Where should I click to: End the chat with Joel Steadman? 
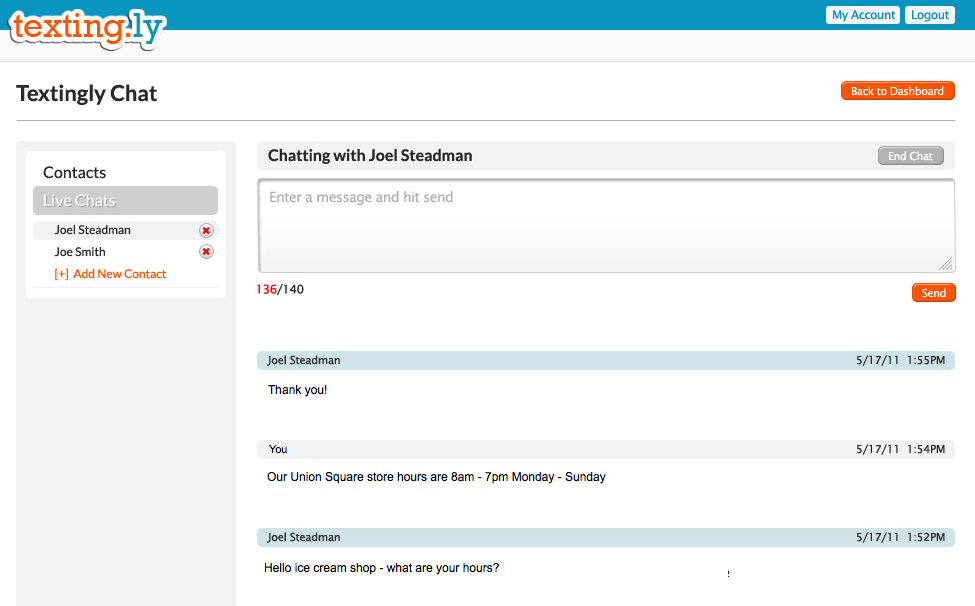[910, 156]
